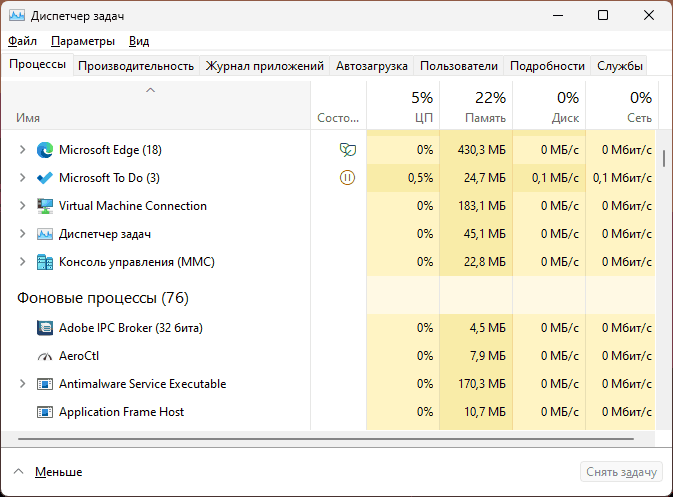673x497 pixels.
Task: Click the Снять задачу button
Action: pos(621,472)
